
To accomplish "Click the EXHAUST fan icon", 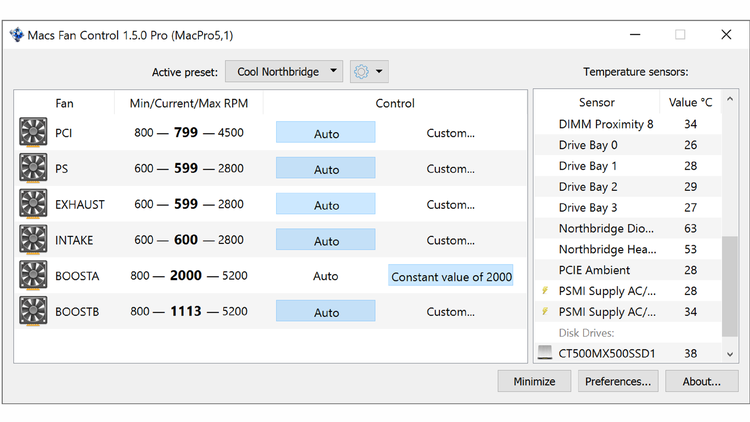I will 33,204.
